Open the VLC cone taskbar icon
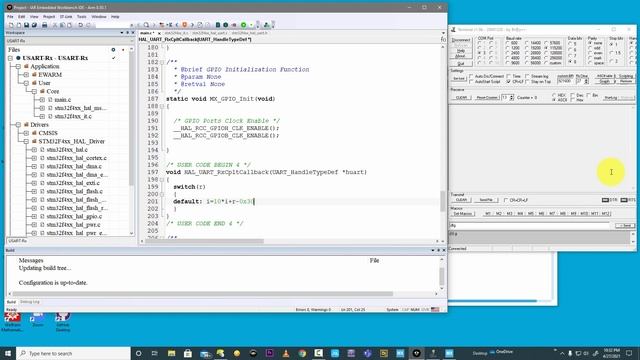Image resolution: width=640 pixels, height=360 pixels. (286, 353)
